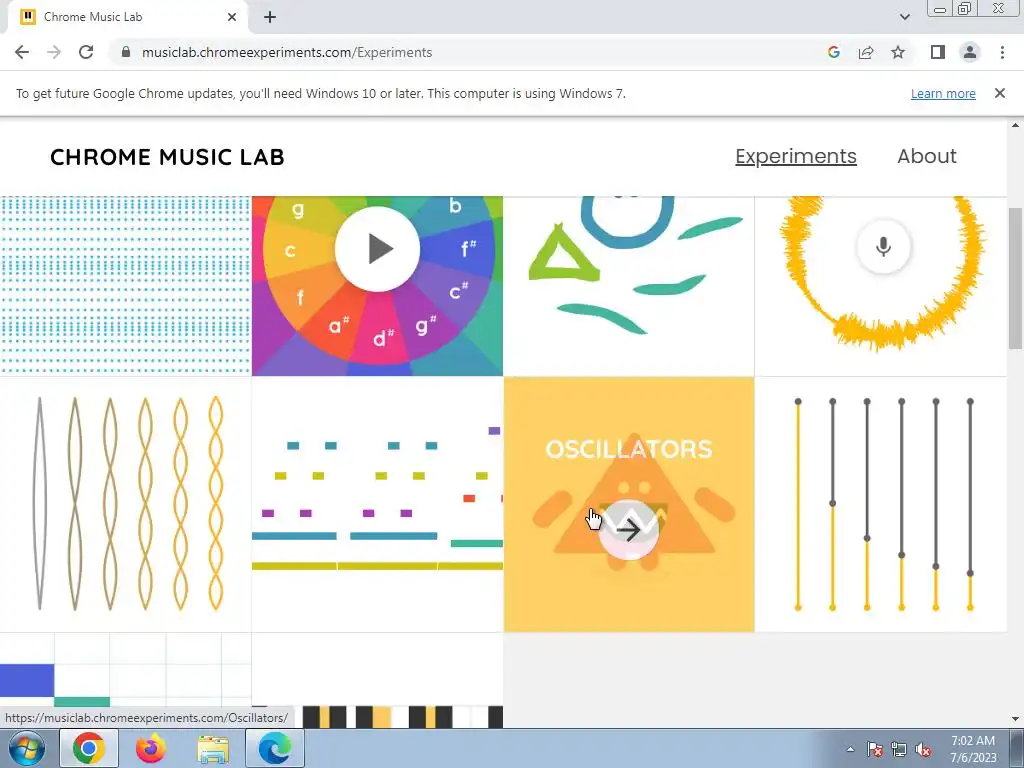This screenshot has width=1024, height=768.
Task: Open a new browser tab
Action: pyautogui.click(x=270, y=17)
